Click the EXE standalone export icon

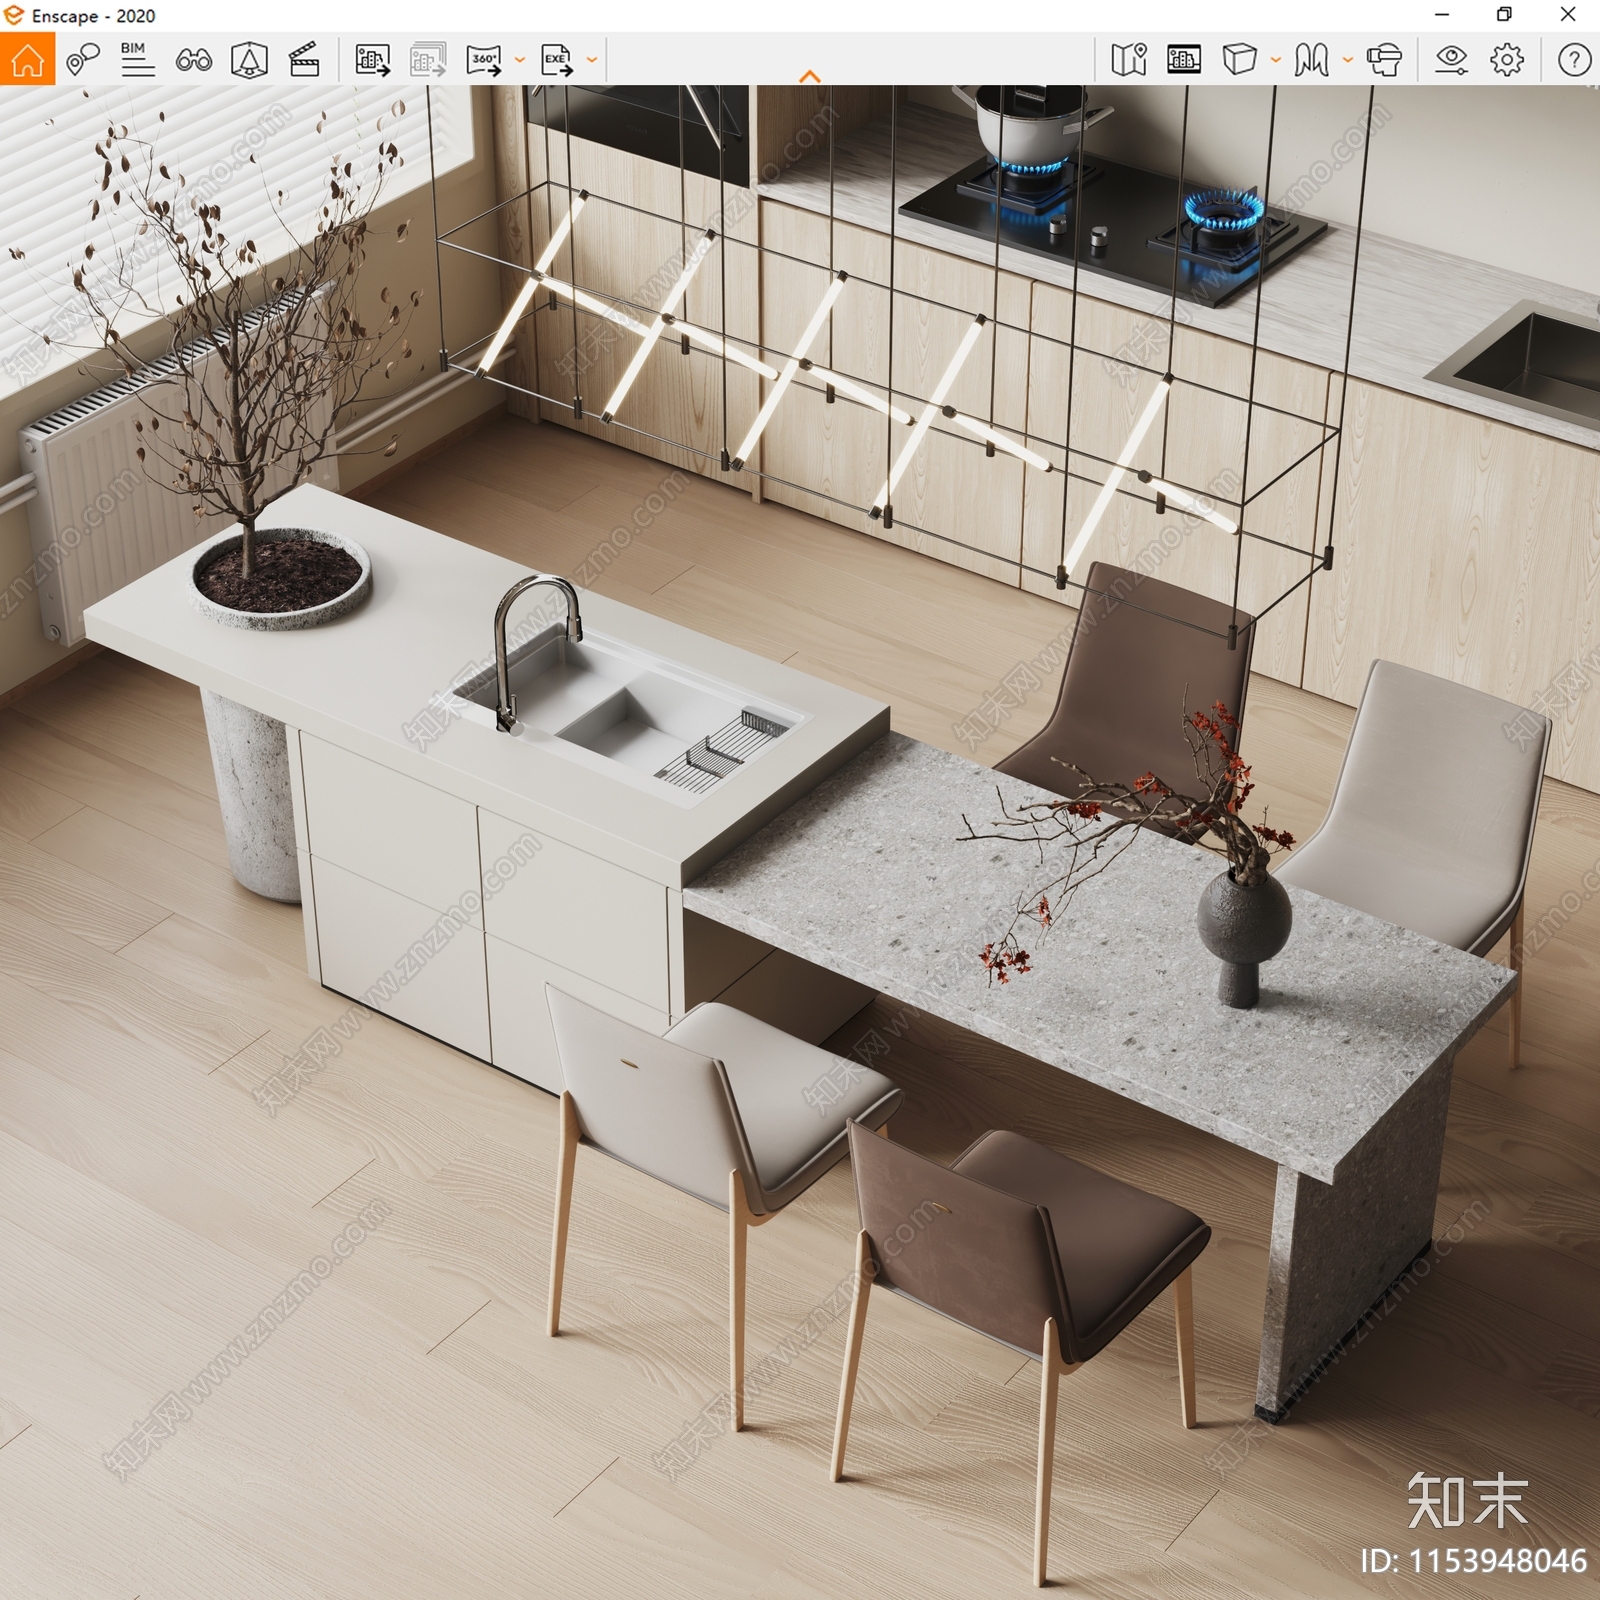557,60
